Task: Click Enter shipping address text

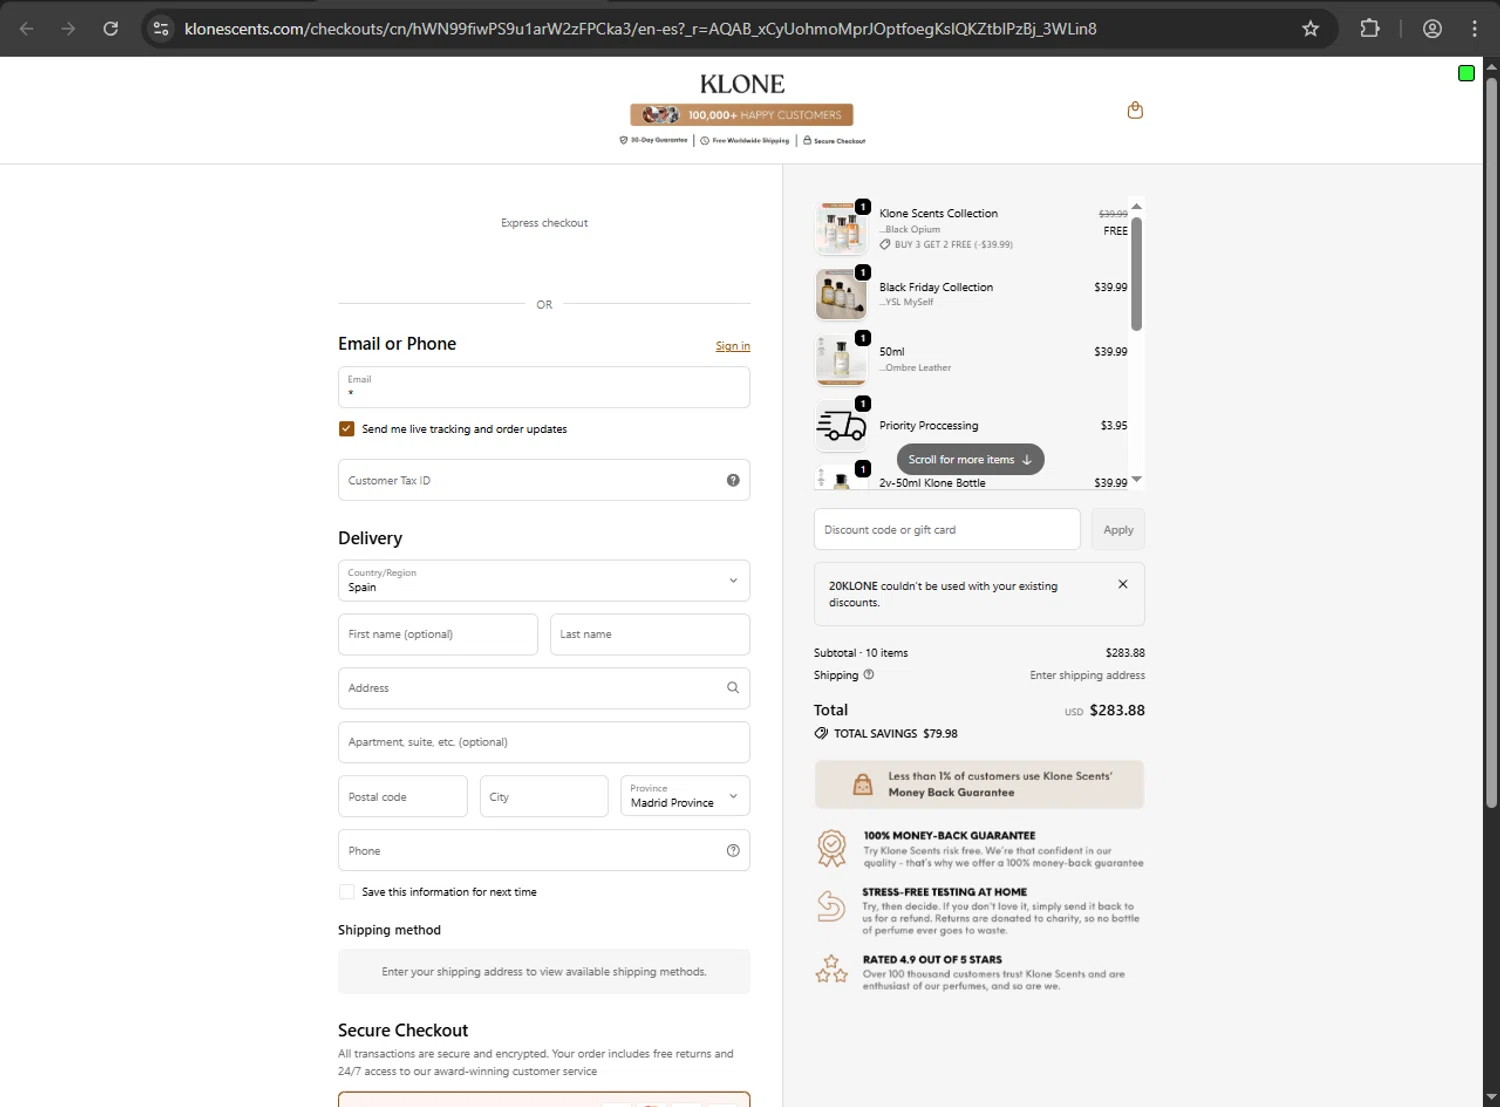Action: pyautogui.click(x=1087, y=676)
